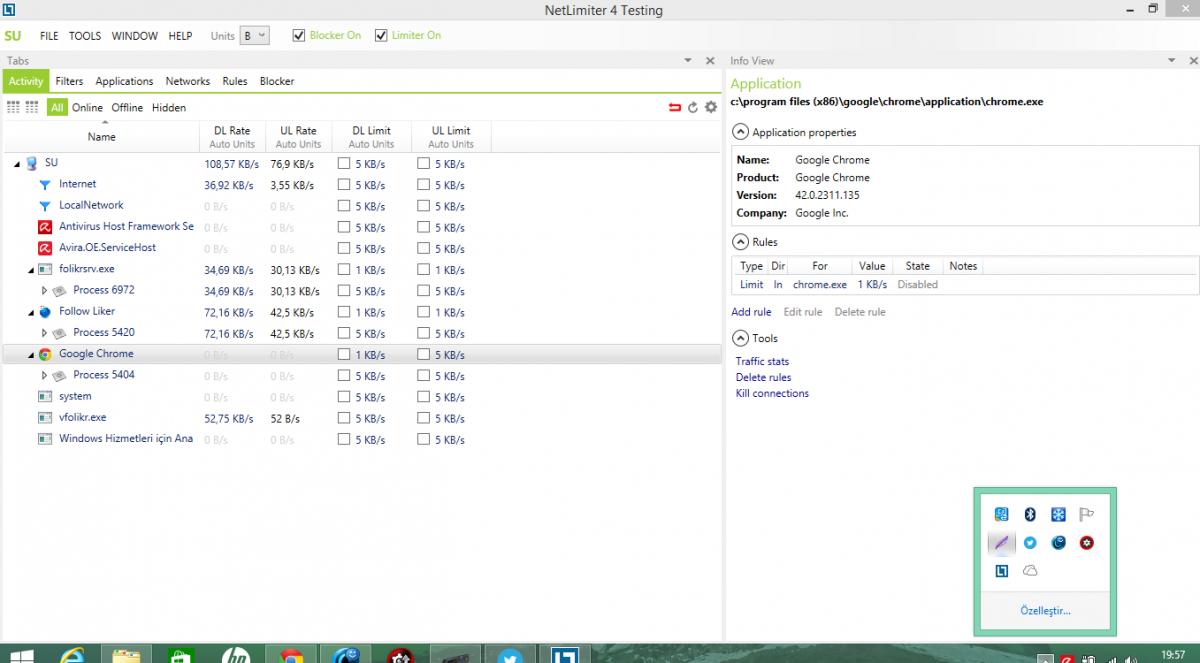Image resolution: width=1200 pixels, height=663 pixels.
Task: Collapse the Tools section in Info View
Action: coord(740,338)
